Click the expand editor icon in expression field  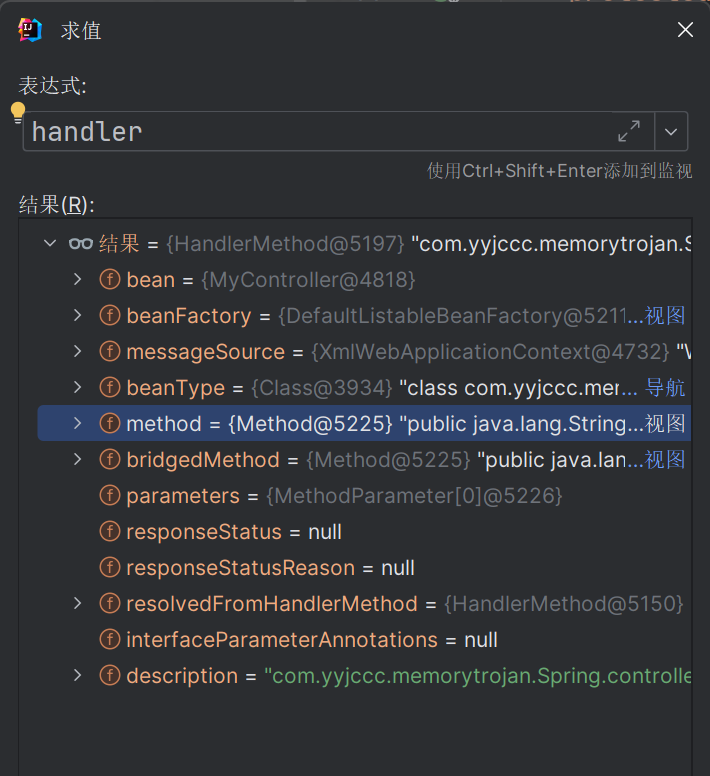click(x=629, y=131)
